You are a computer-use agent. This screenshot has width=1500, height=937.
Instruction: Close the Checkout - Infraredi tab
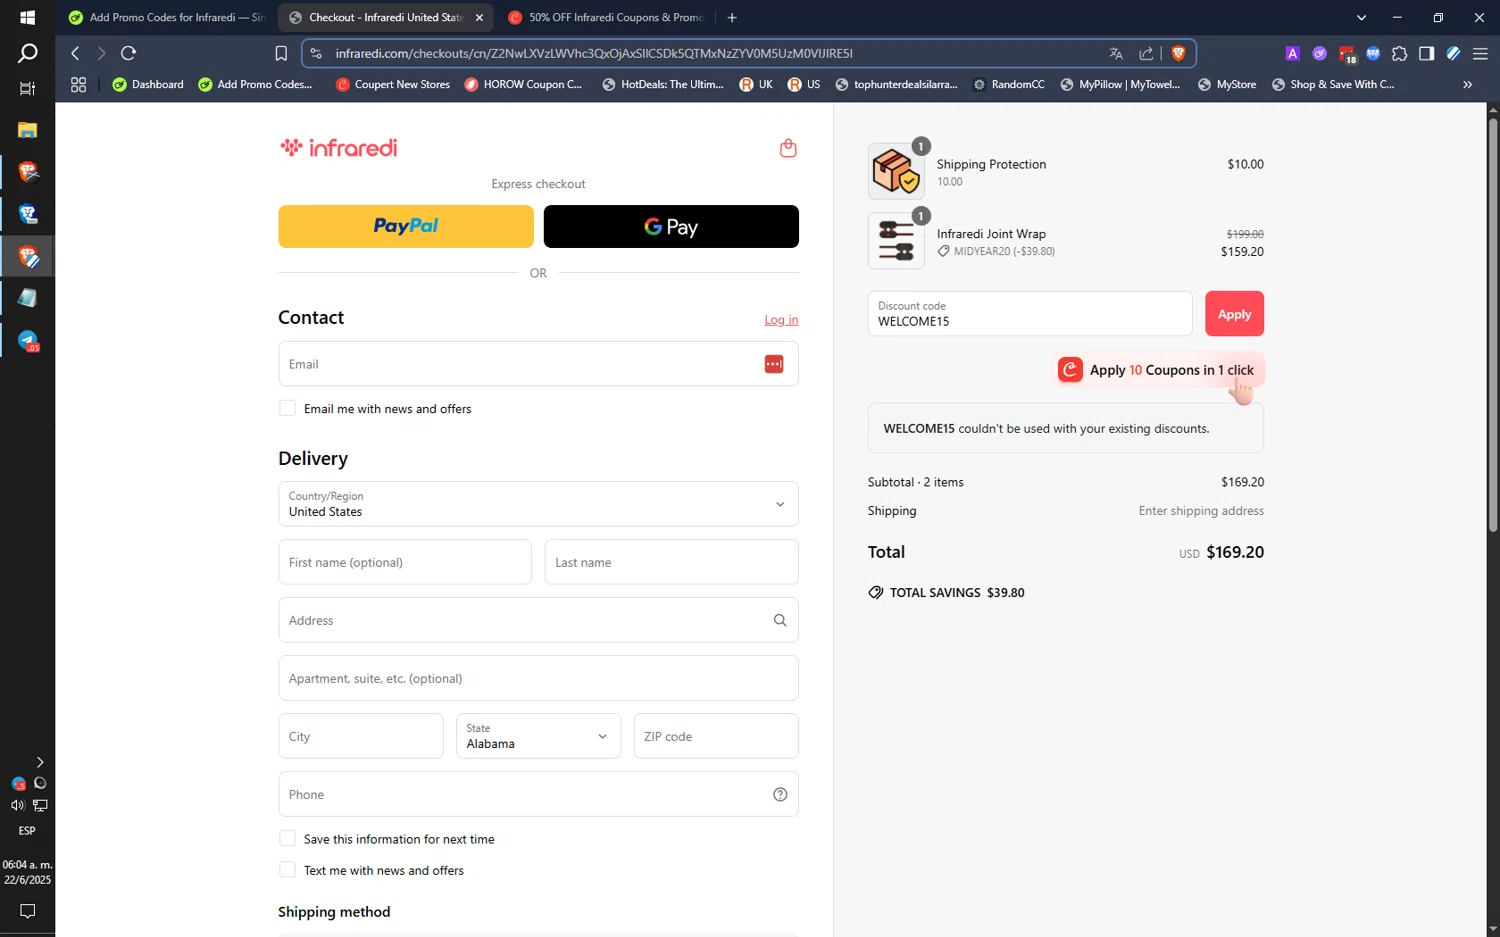tap(479, 17)
